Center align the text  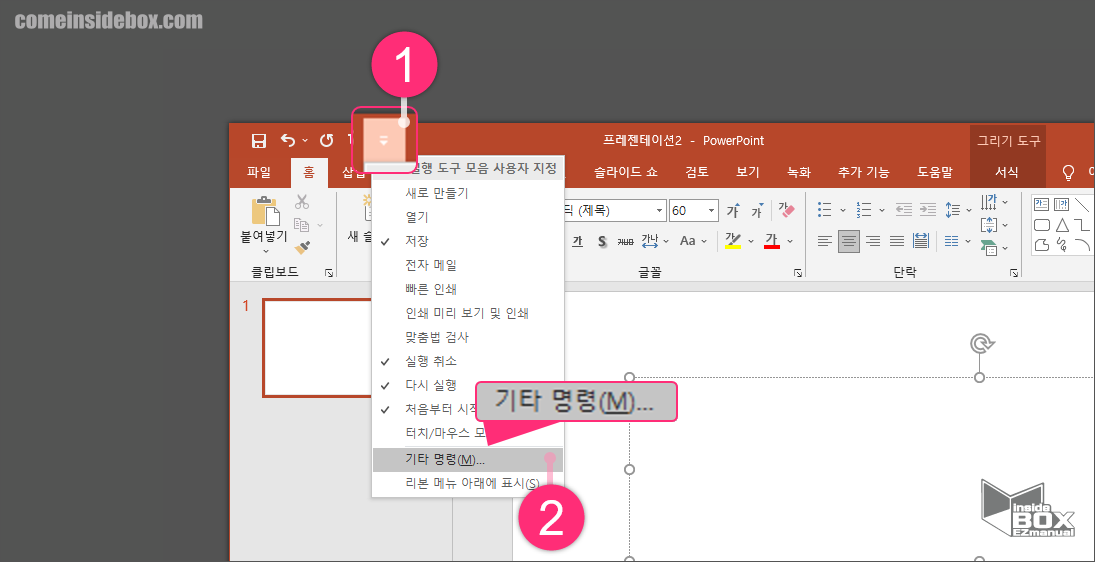point(849,241)
